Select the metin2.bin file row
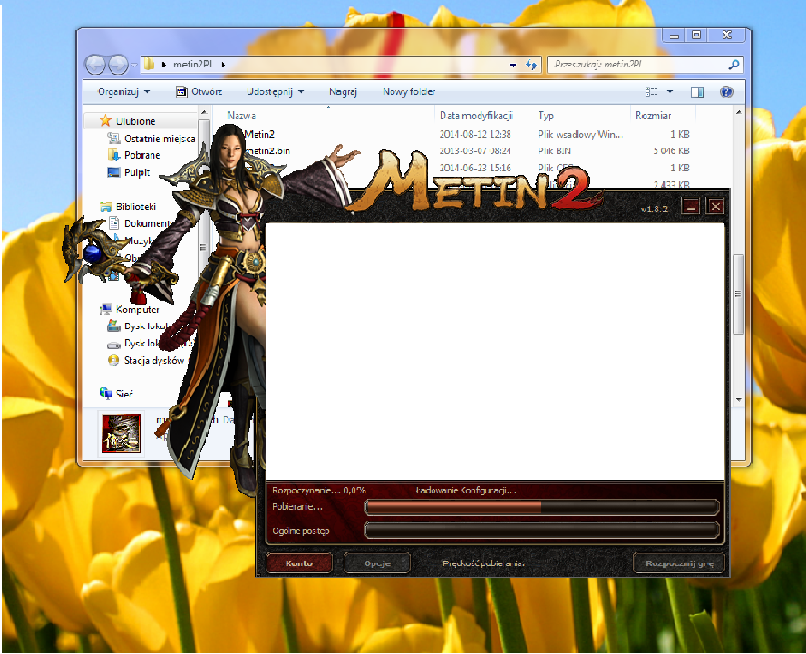 (x=268, y=151)
